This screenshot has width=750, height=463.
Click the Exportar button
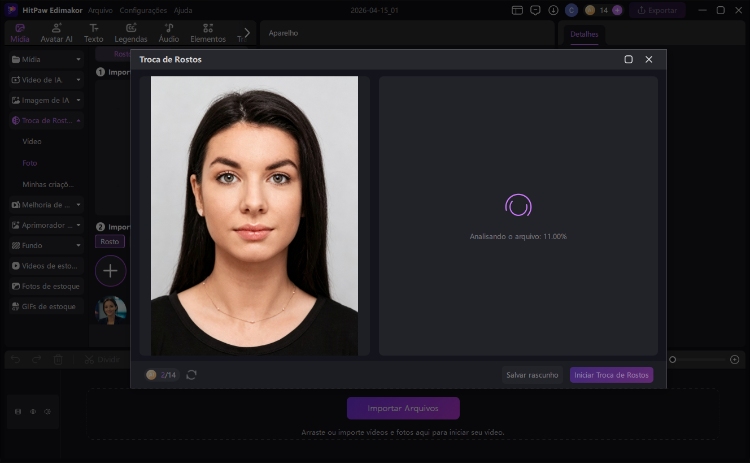657,10
